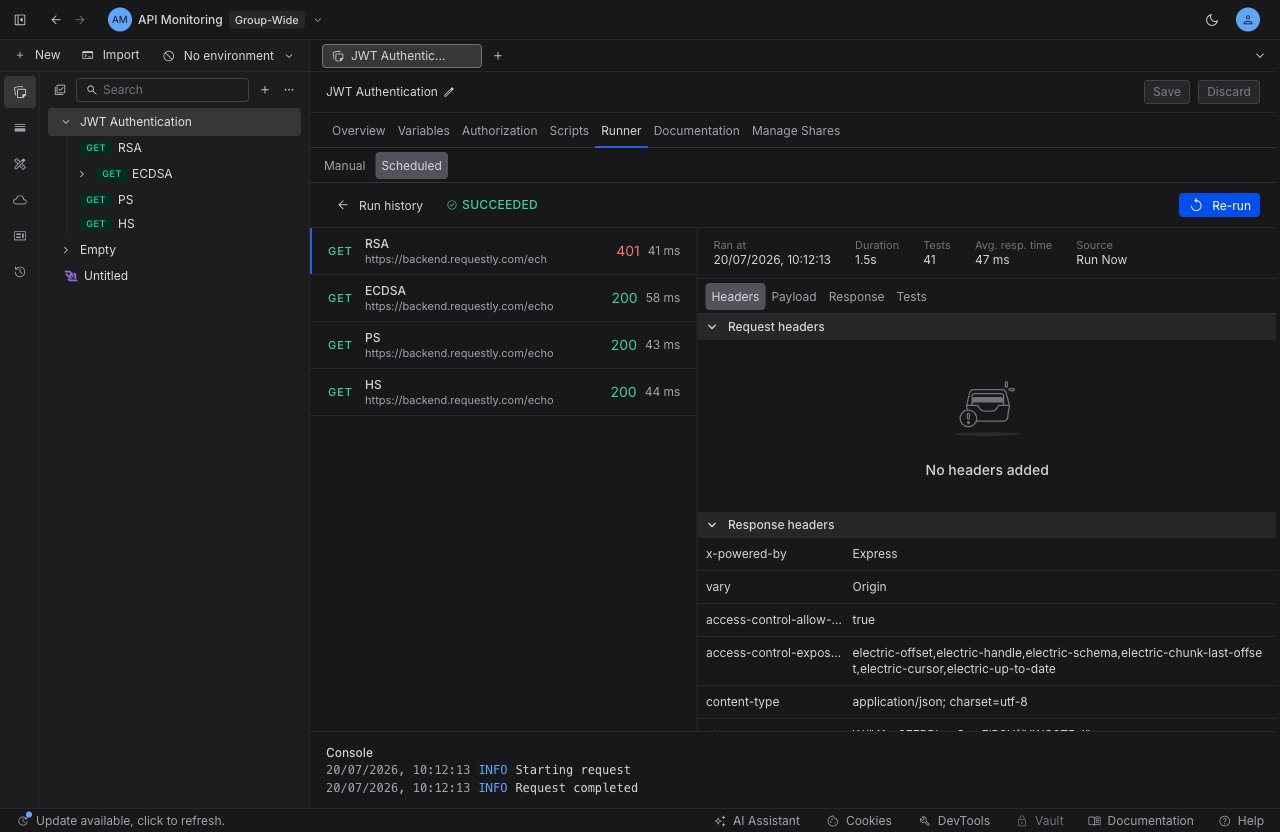Click the Save button
This screenshot has height=832, width=1280.
(x=1167, y=92)
